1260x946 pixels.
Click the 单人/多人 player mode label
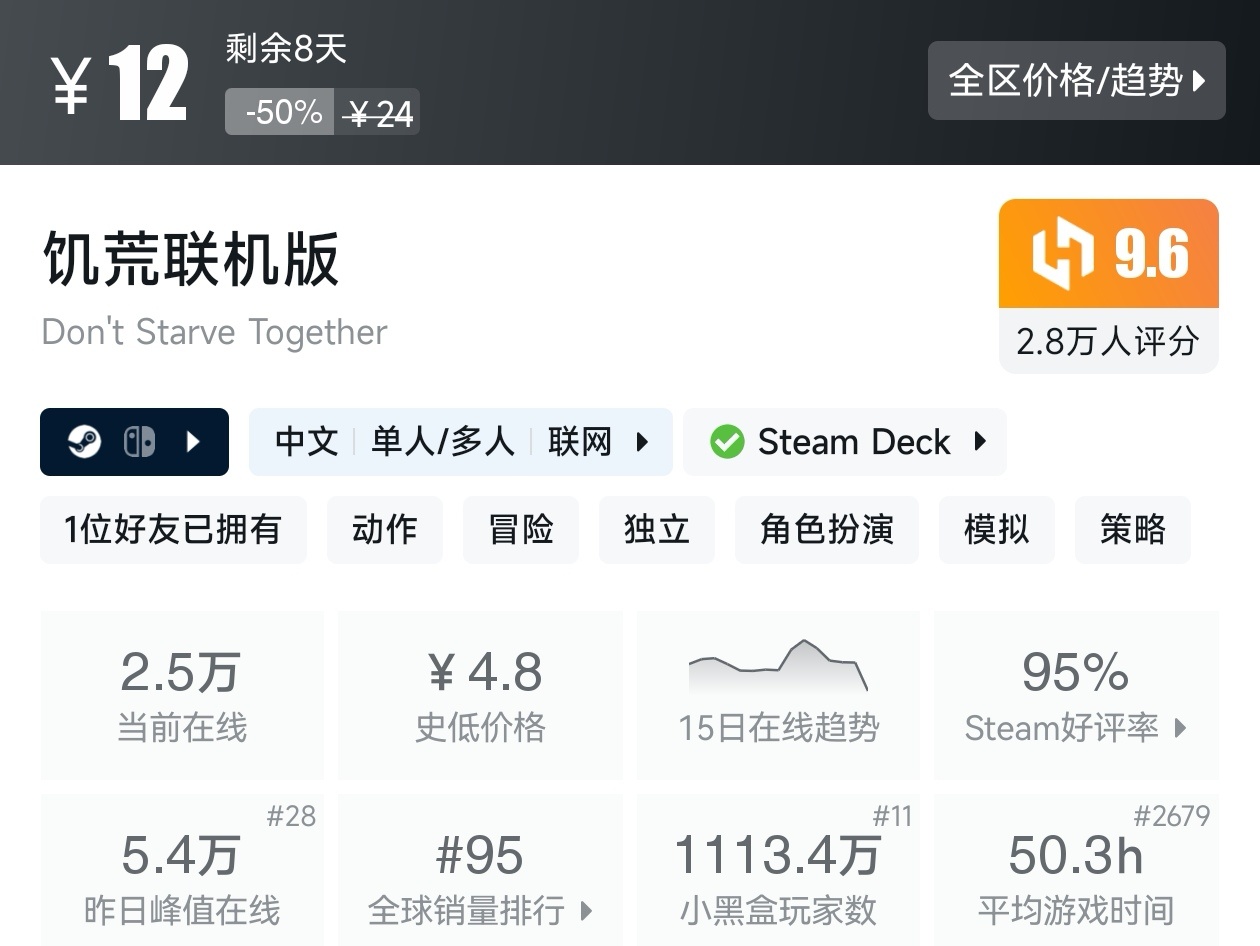443,441
